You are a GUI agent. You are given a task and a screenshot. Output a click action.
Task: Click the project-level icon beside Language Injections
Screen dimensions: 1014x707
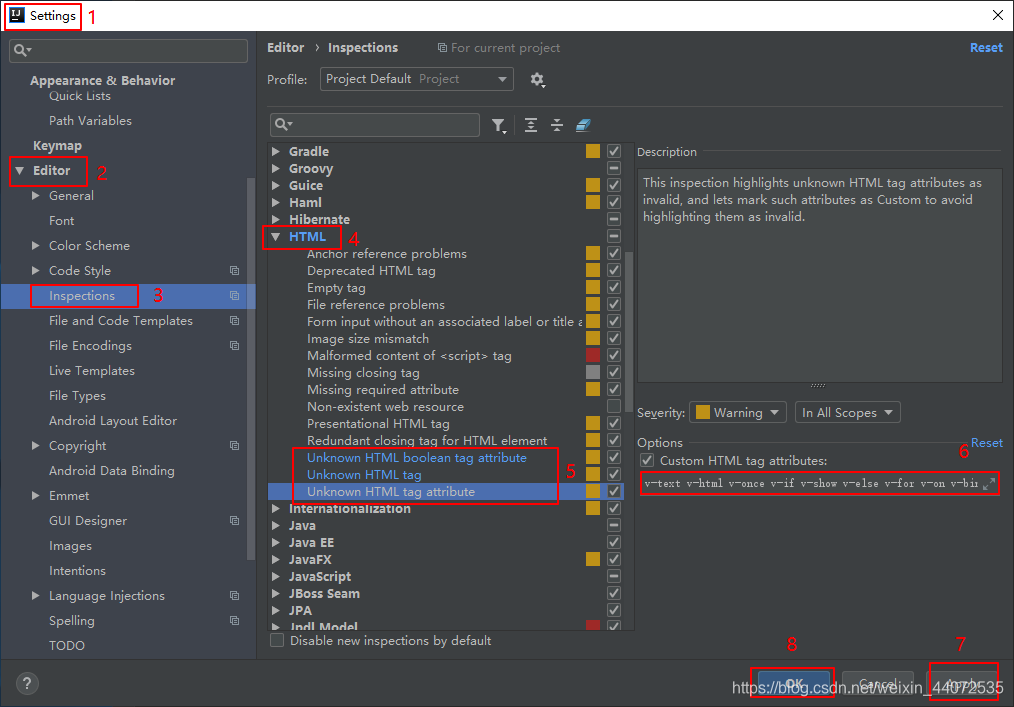(x=234, y=596)
